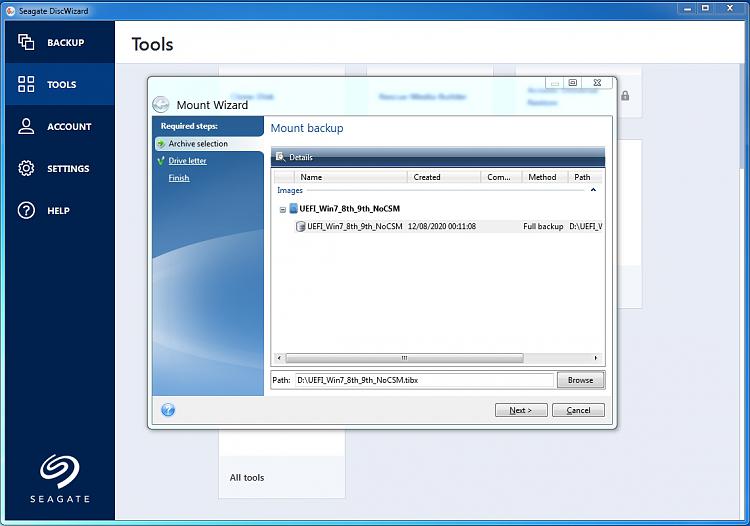Go to the Archive selection step

[x=198, y=143]
